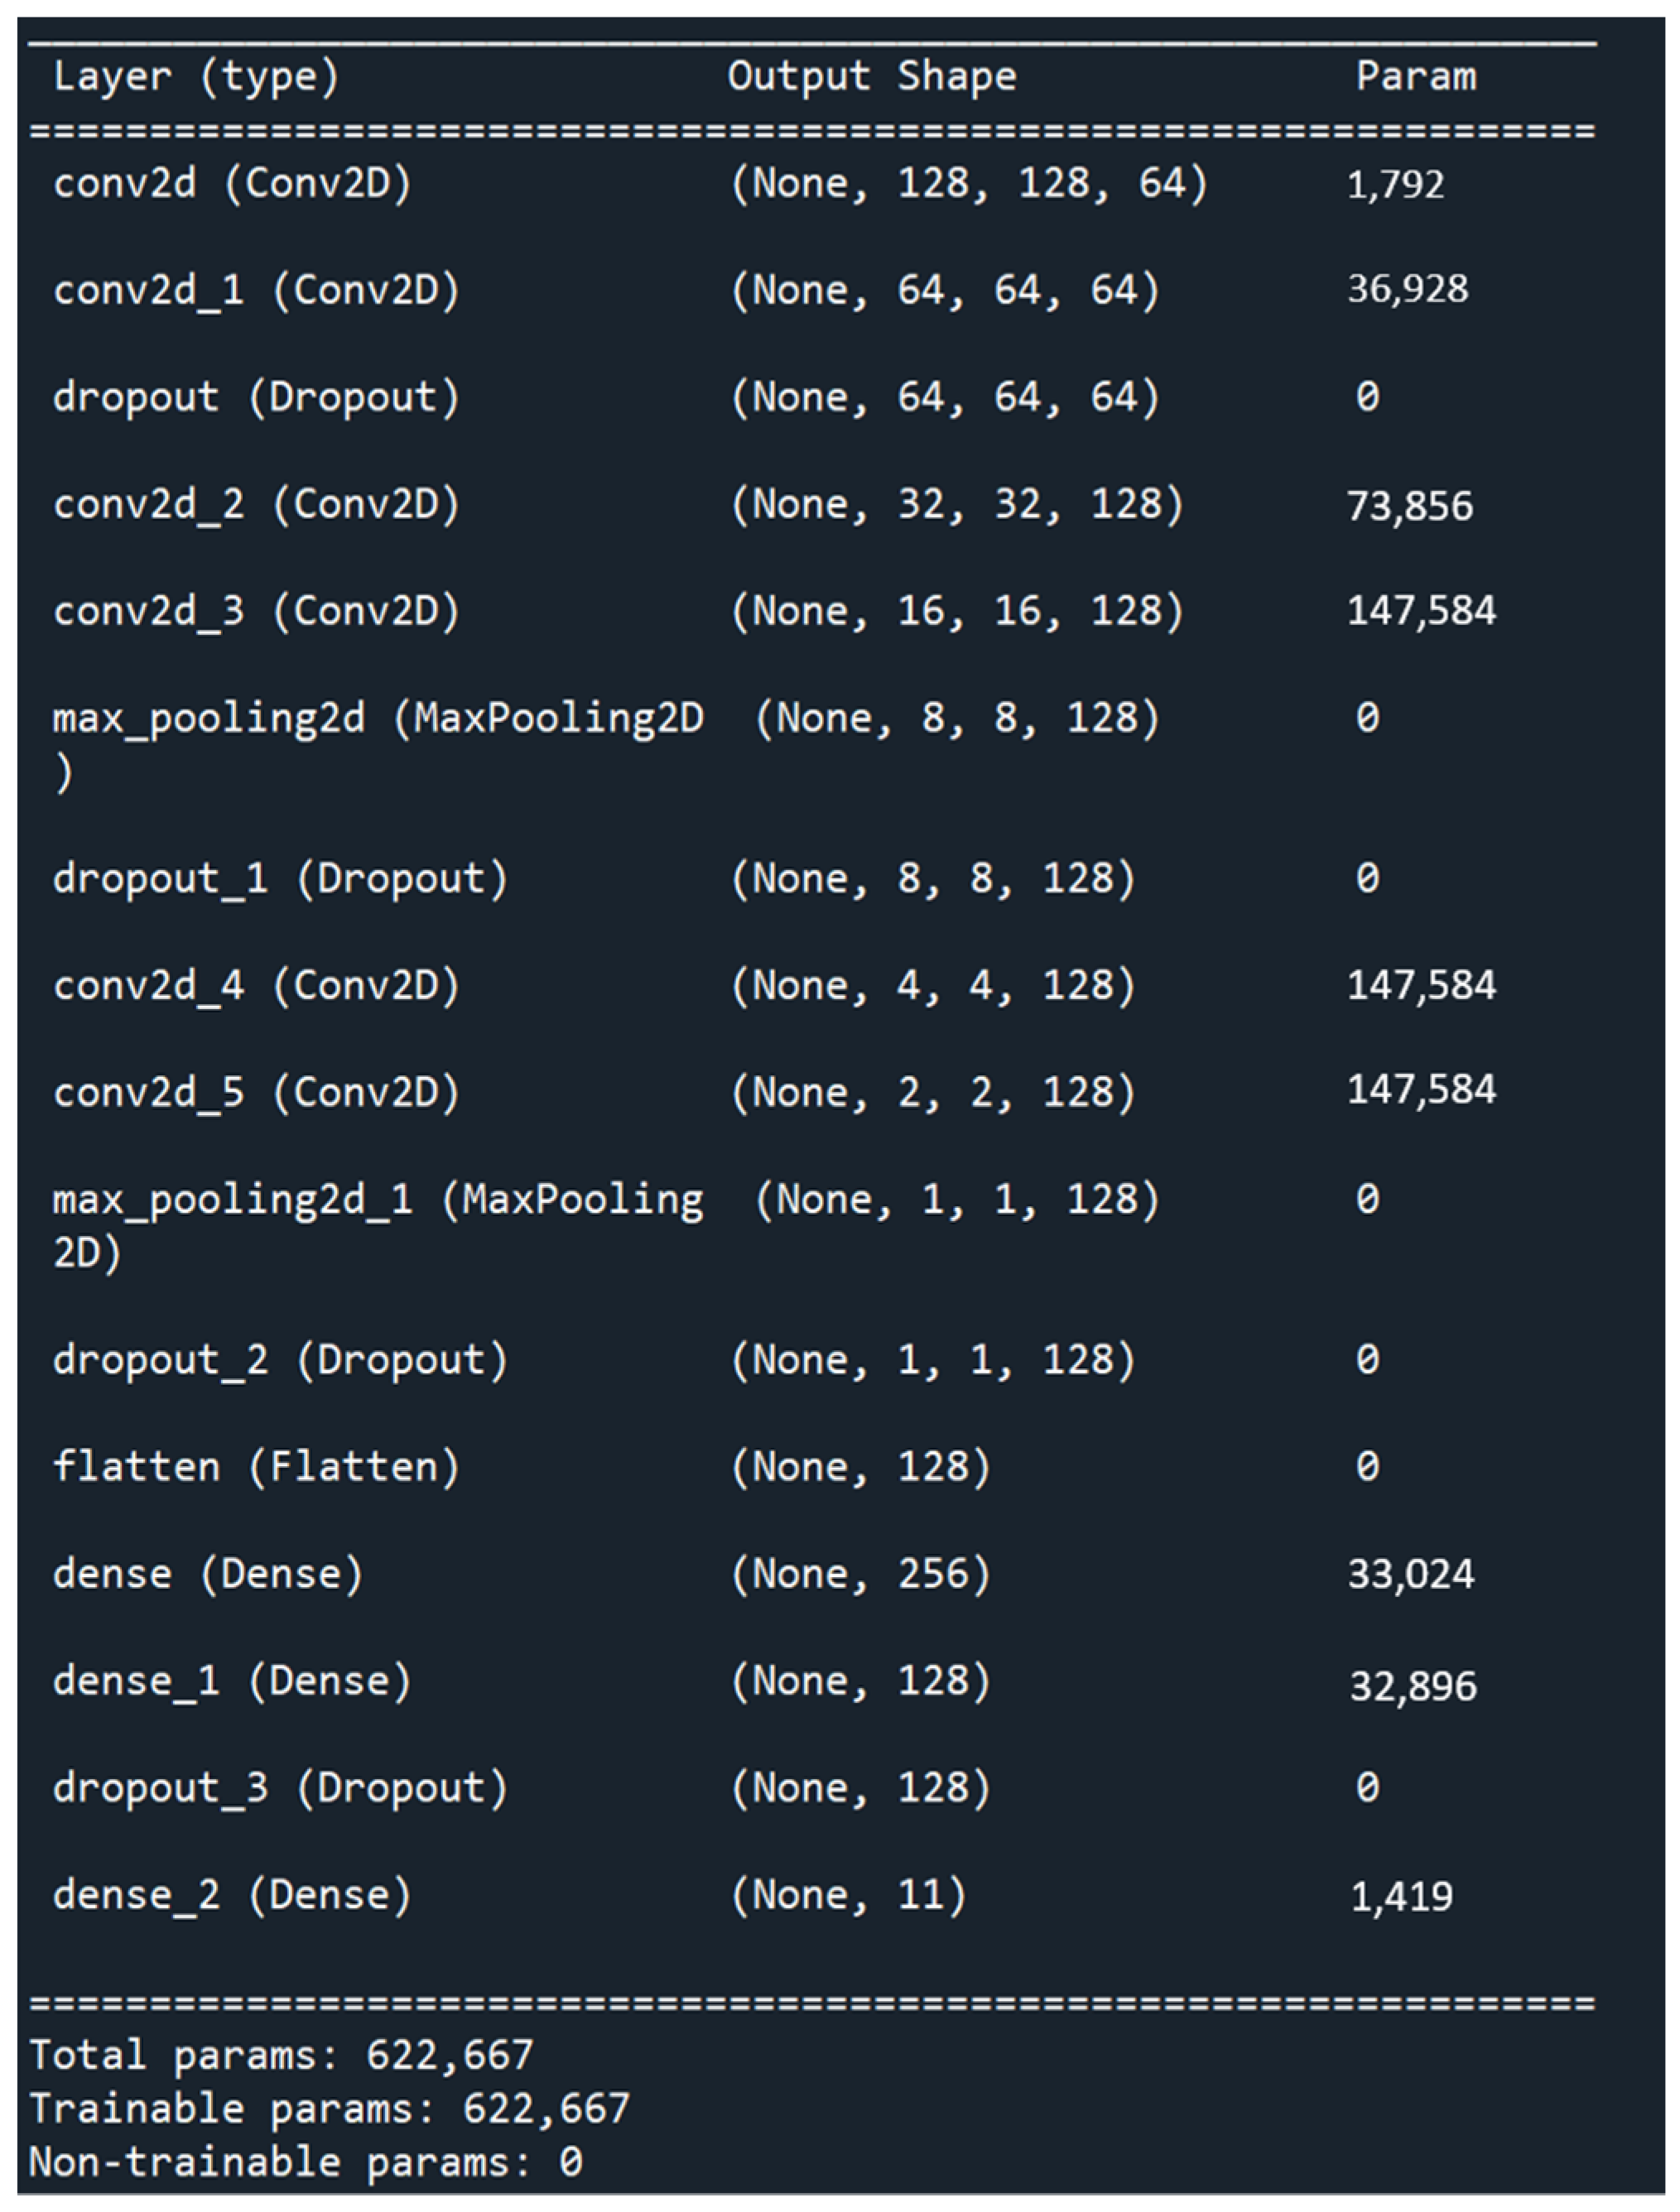Screen dimensions: 1680x2212
Task: Click the first dropout (Dropout) layer name
Action: point(256,398)
